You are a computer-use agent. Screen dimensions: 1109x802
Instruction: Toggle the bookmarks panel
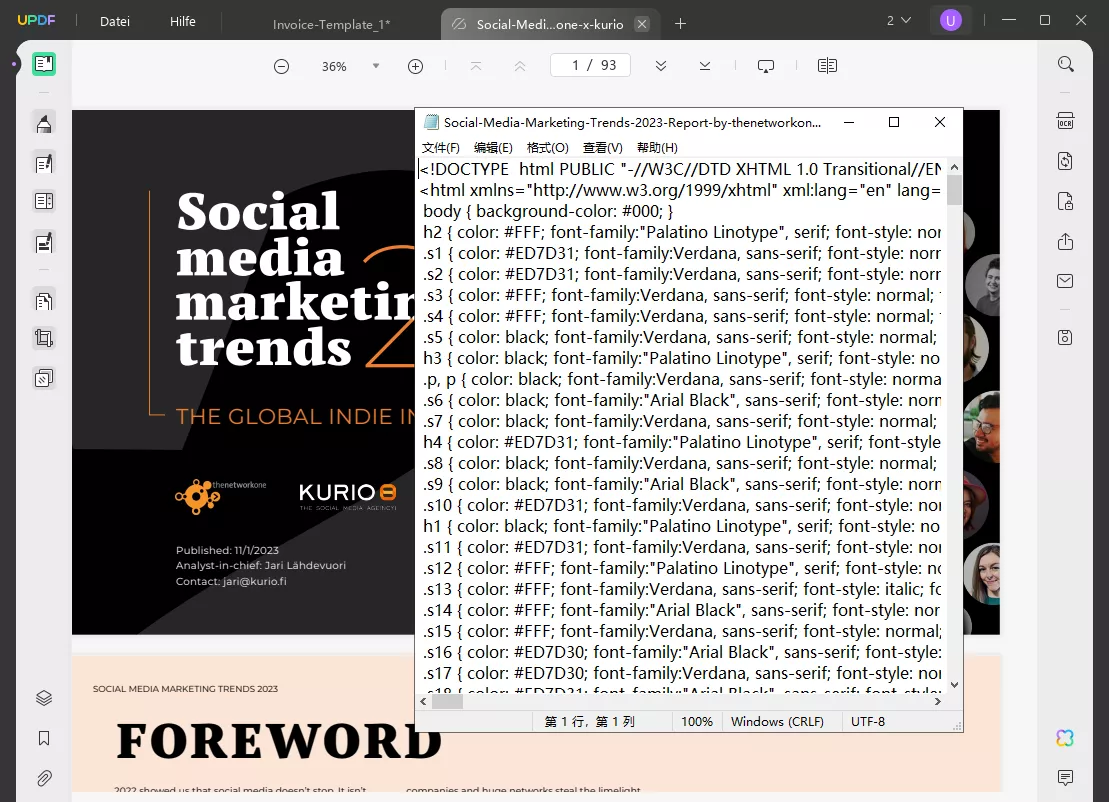click(x=44, y=738)
